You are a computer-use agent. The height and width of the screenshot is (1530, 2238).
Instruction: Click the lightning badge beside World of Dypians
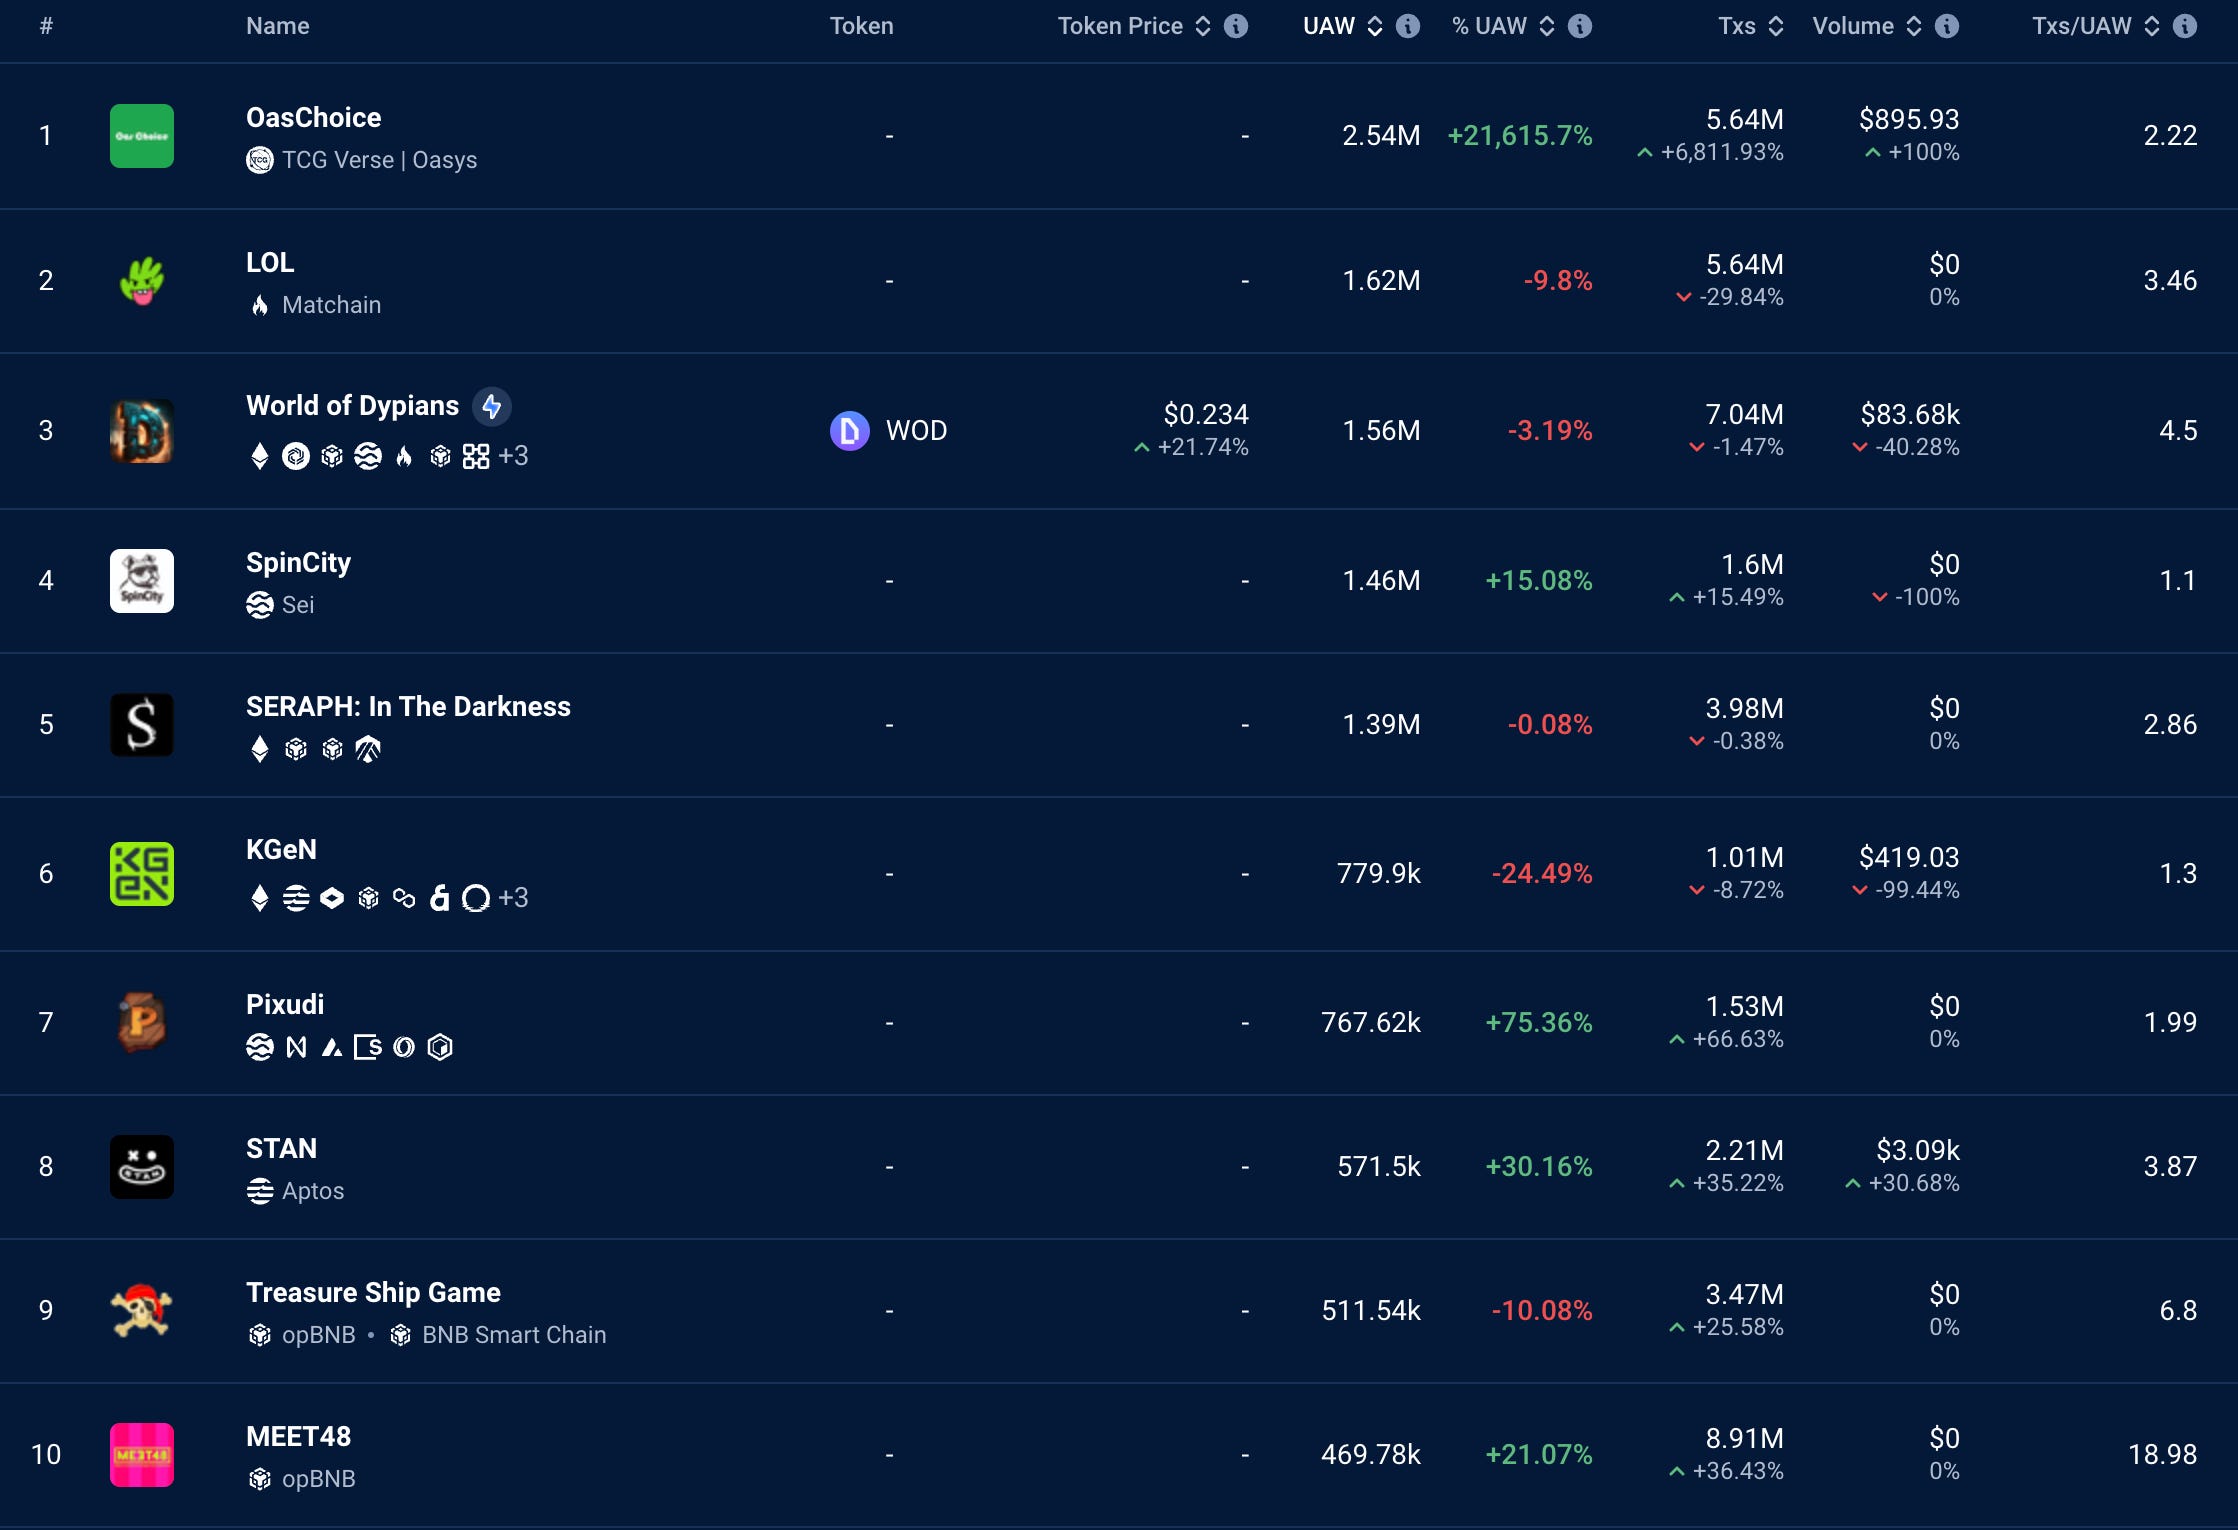click(491, 406)
